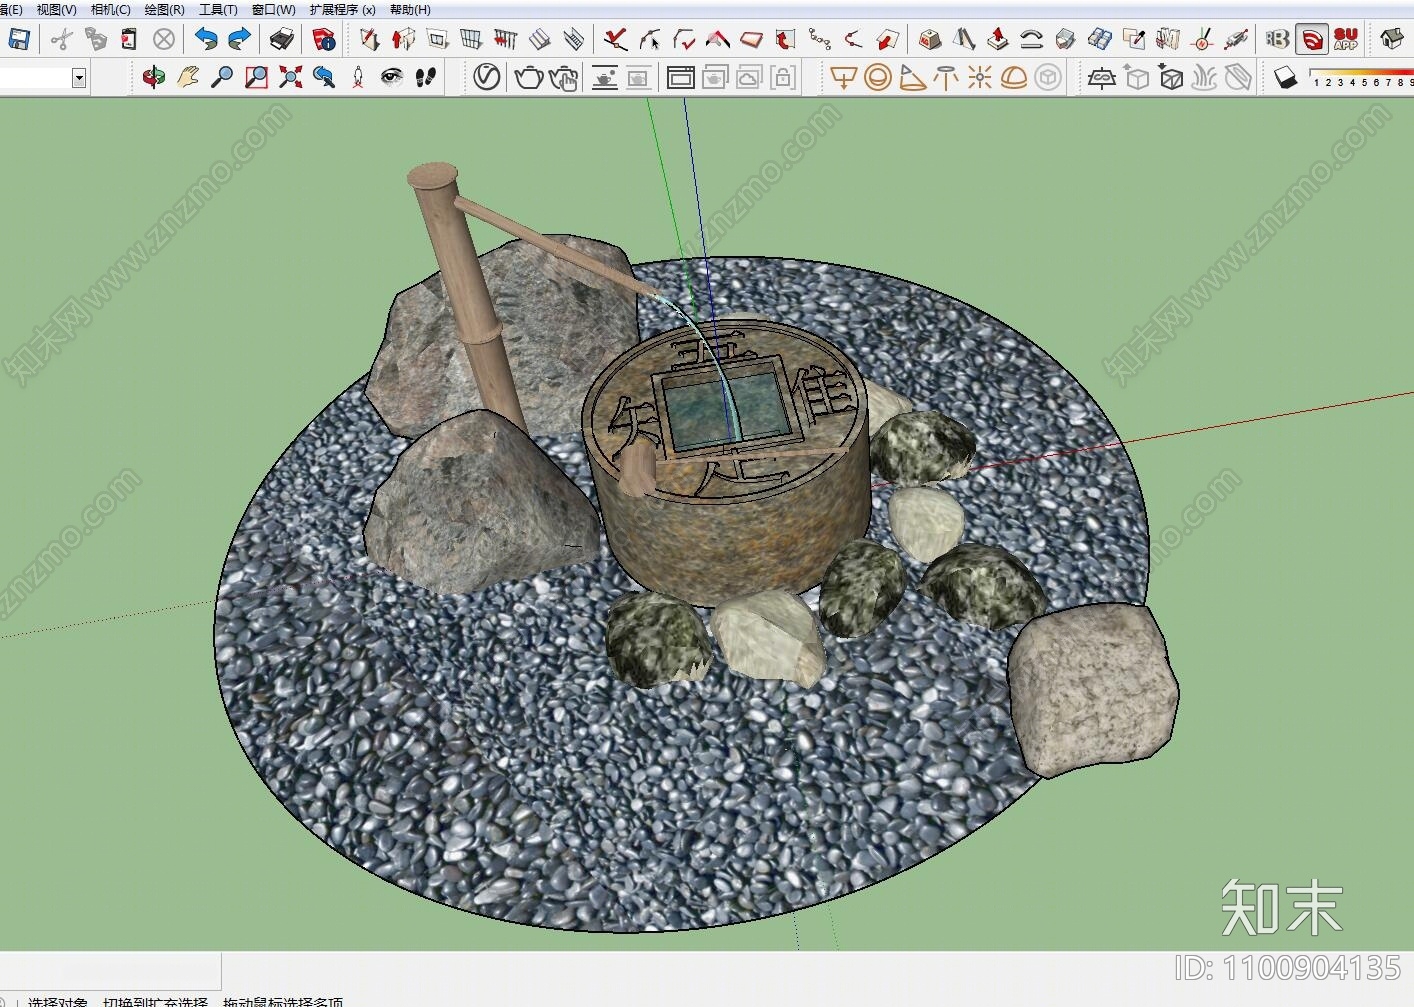This screenshot has height=1007, width=1414.
Task: Click the Print icon
Action: (282, 40)
